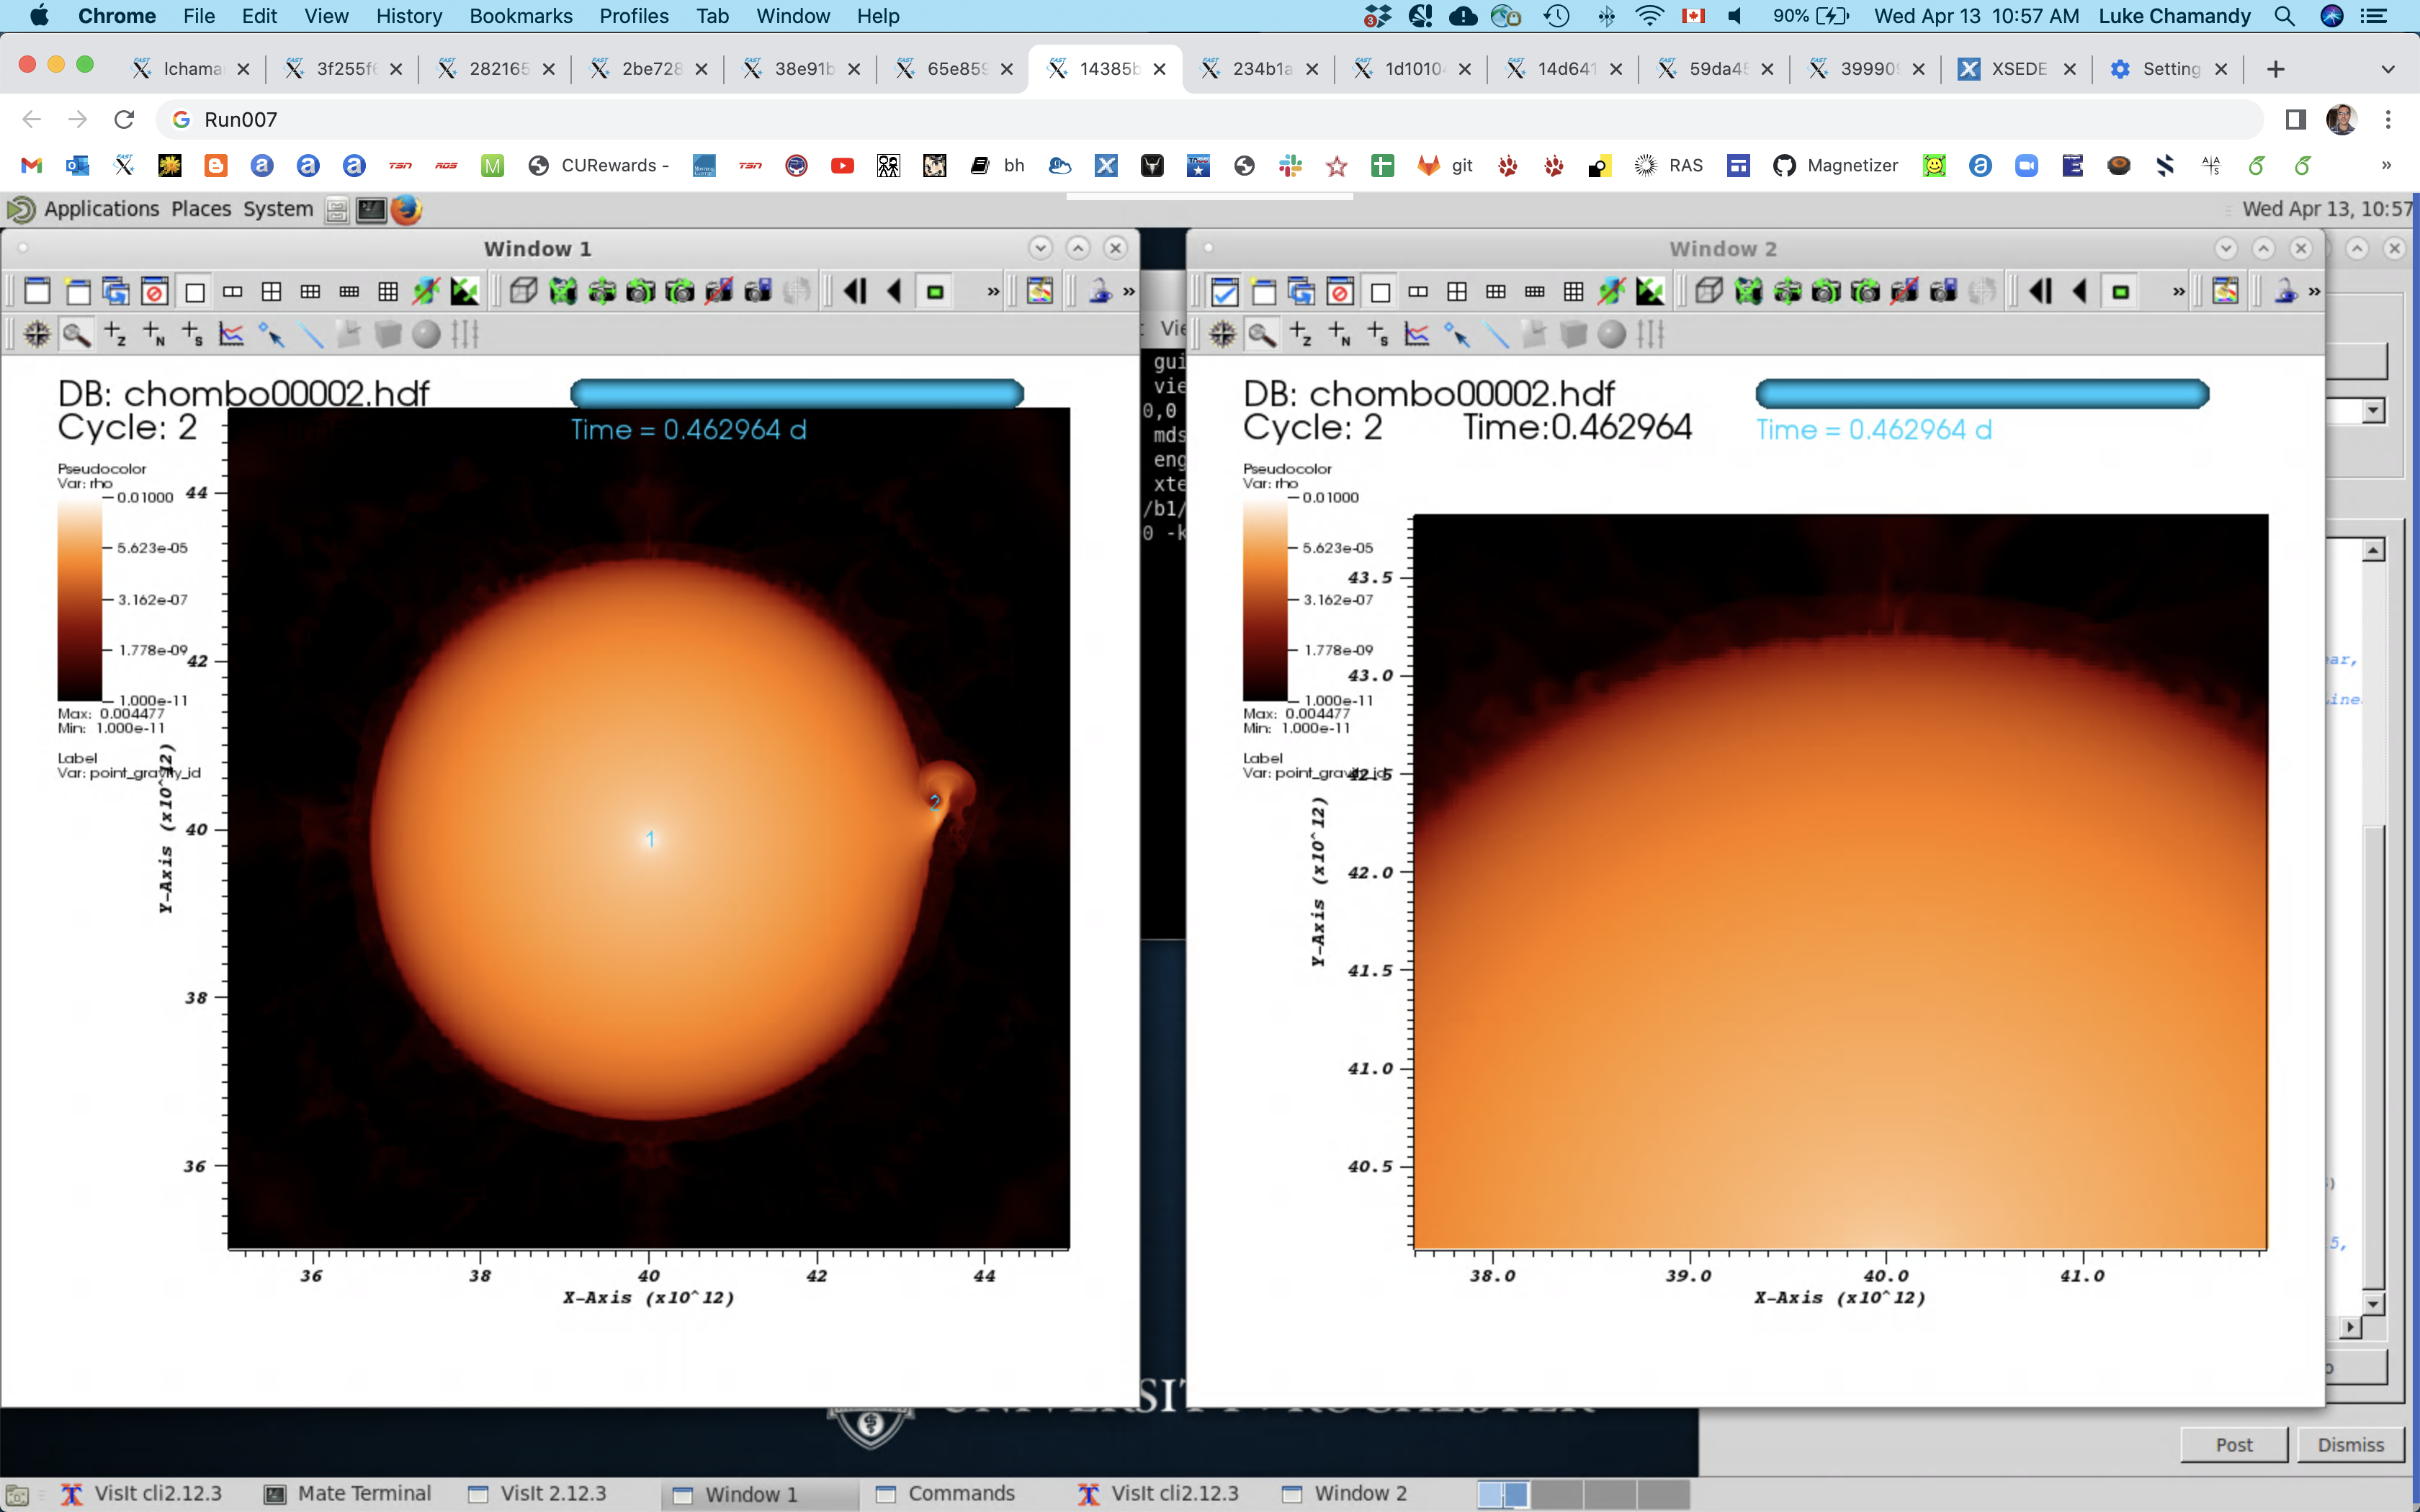Choose Lineout tool in Window 1
Image resolution: width=2420 pixels, height=1512 pixels.
(231, 334)
